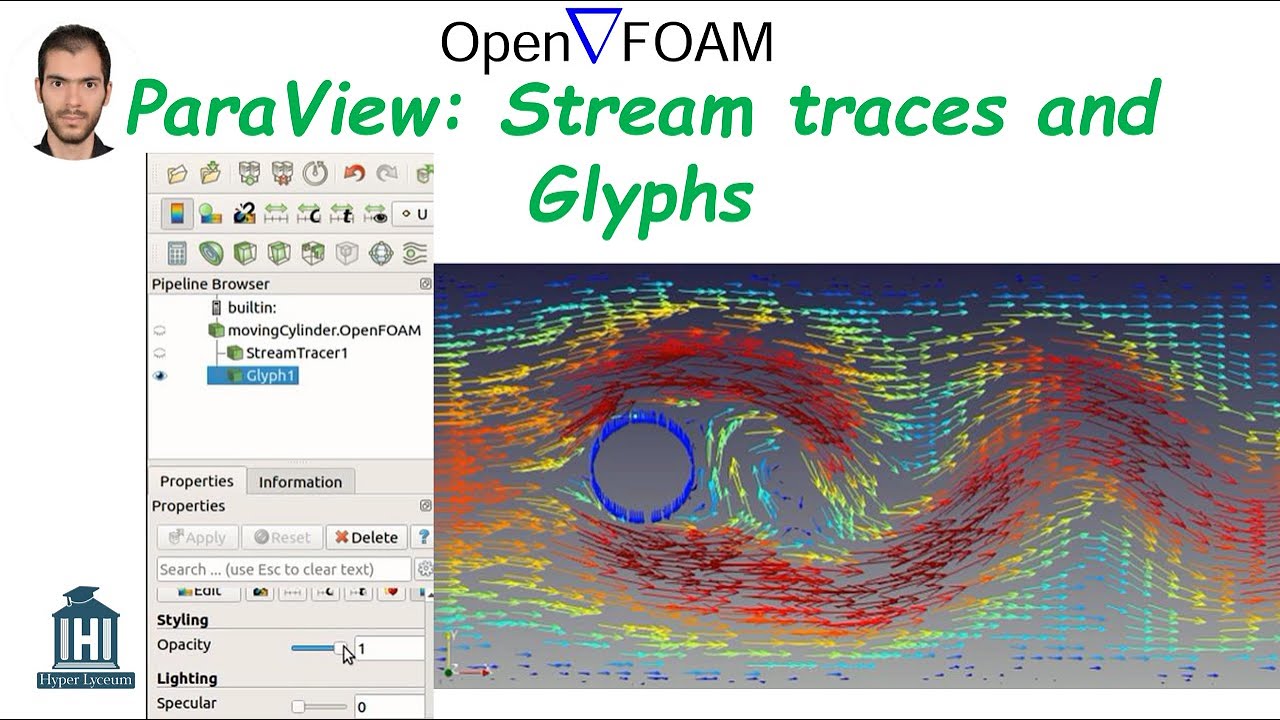The height and width of the screenshot is (720, 1280).
Task: Undock the Pipeline Browser panel
Action: (x=425, y=284)
